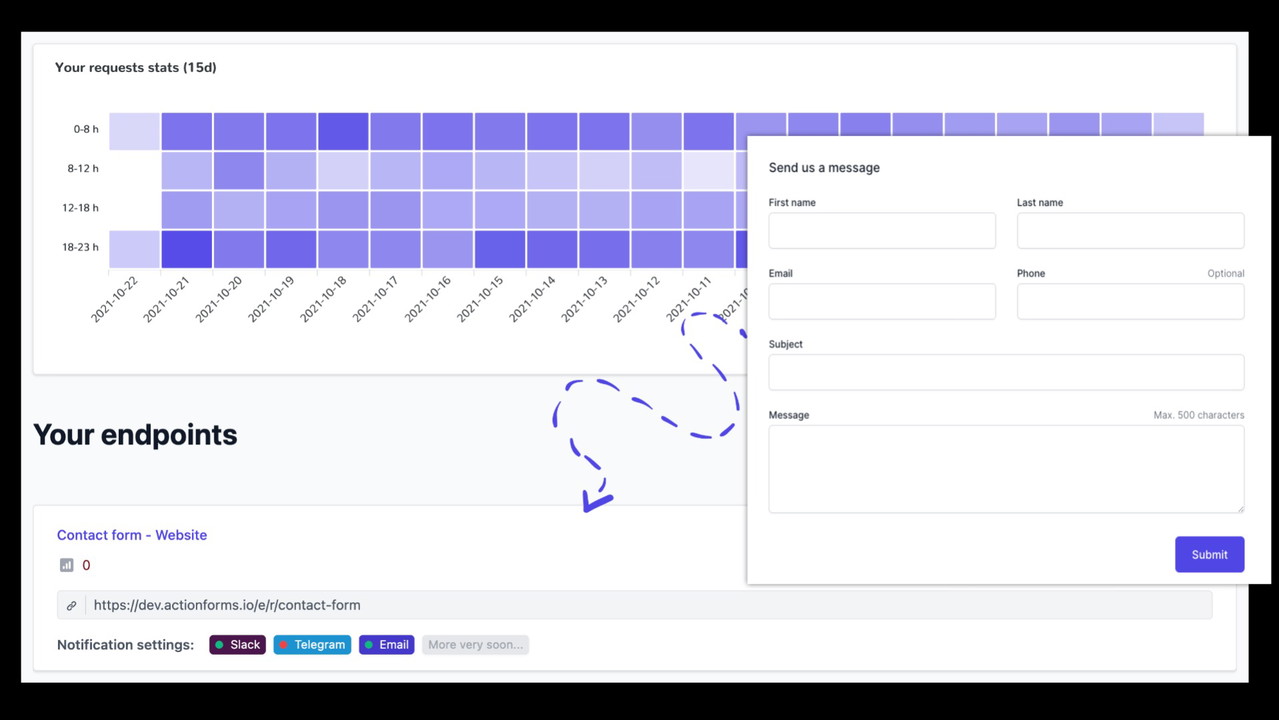The image size is (1279, 720).
Task: Click the optional Phone input field
Action: pos(1130,302)
